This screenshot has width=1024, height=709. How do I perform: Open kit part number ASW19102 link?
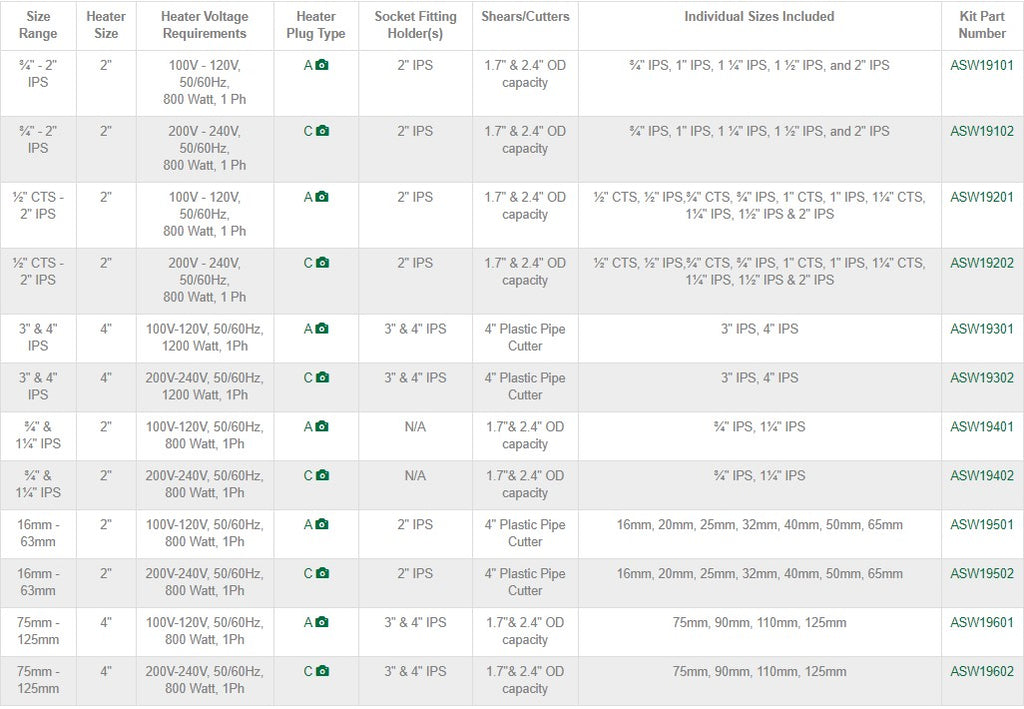tap(981, 131)
